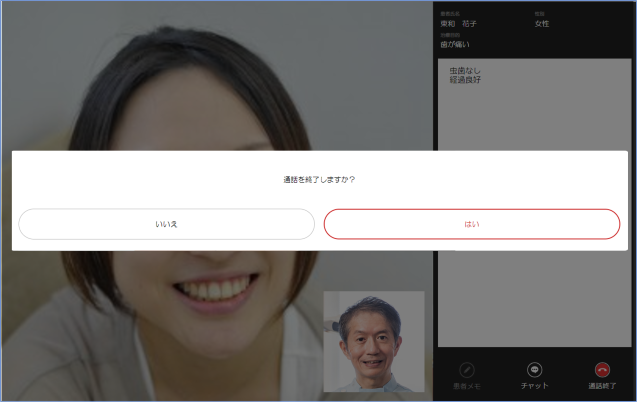Click the 通話を終了しますか? dialog message
Image resolution: width=637 pixels, height=402 pixels.
click(x=319, y=180)
